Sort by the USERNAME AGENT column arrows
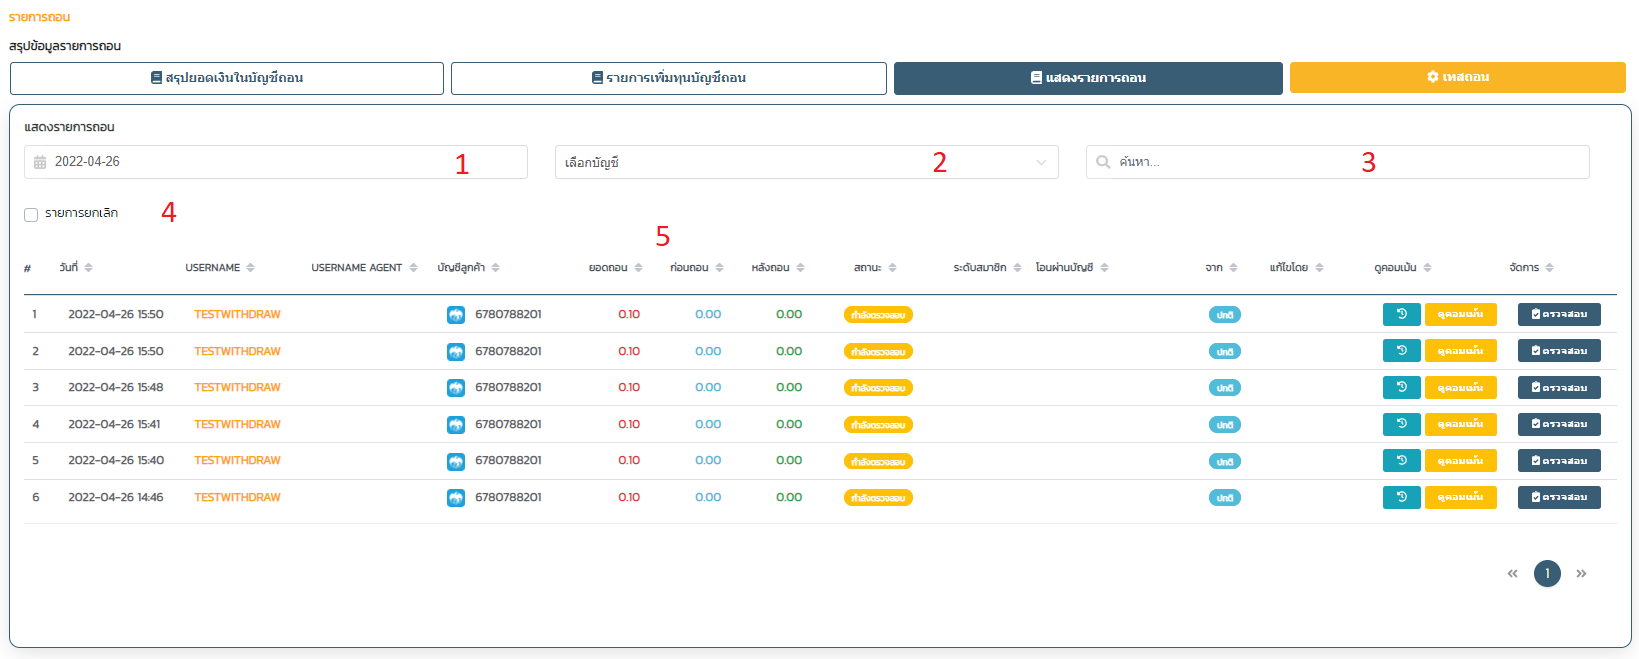 click(414, 268)
